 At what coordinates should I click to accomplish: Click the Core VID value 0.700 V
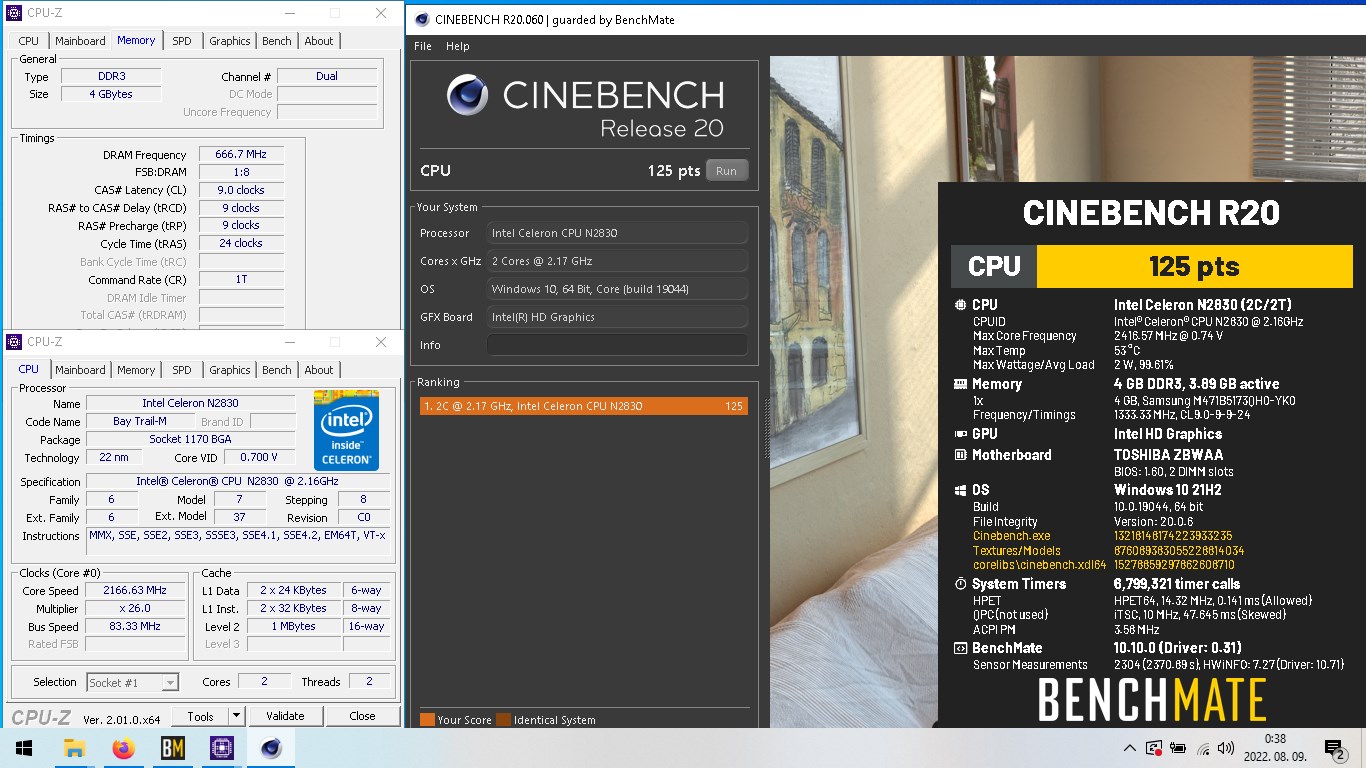(260, 457)
